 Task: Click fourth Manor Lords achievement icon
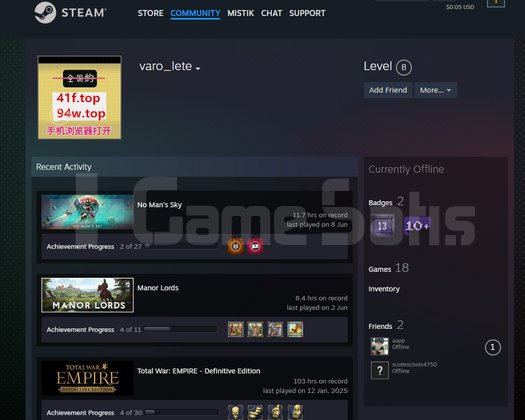(295, 329)
